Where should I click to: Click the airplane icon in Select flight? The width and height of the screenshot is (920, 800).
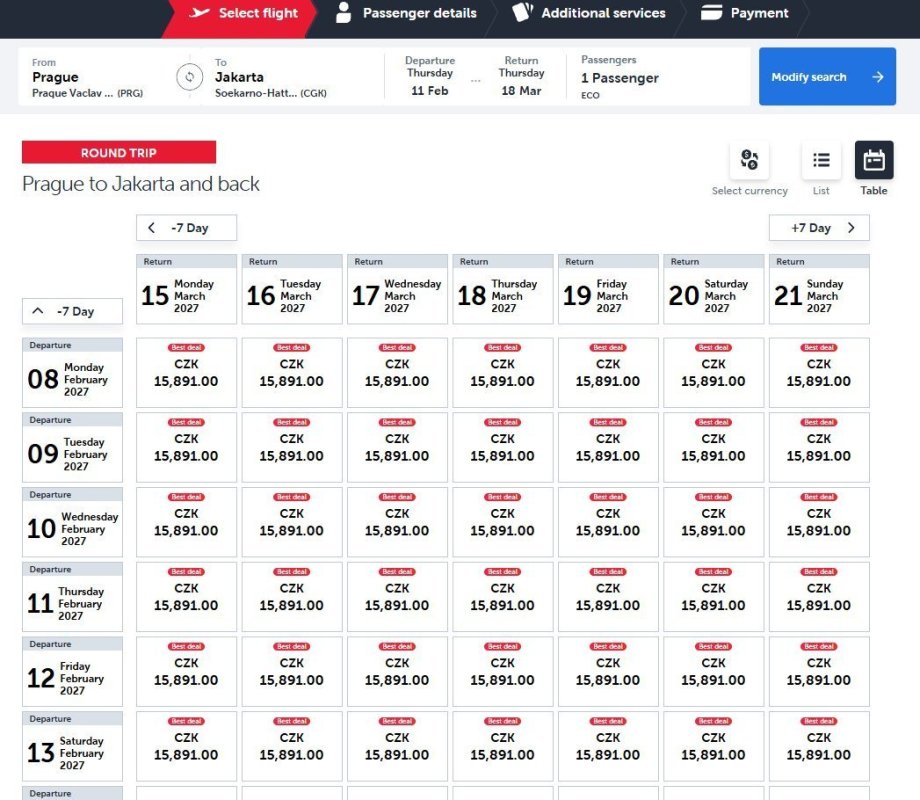199,13
